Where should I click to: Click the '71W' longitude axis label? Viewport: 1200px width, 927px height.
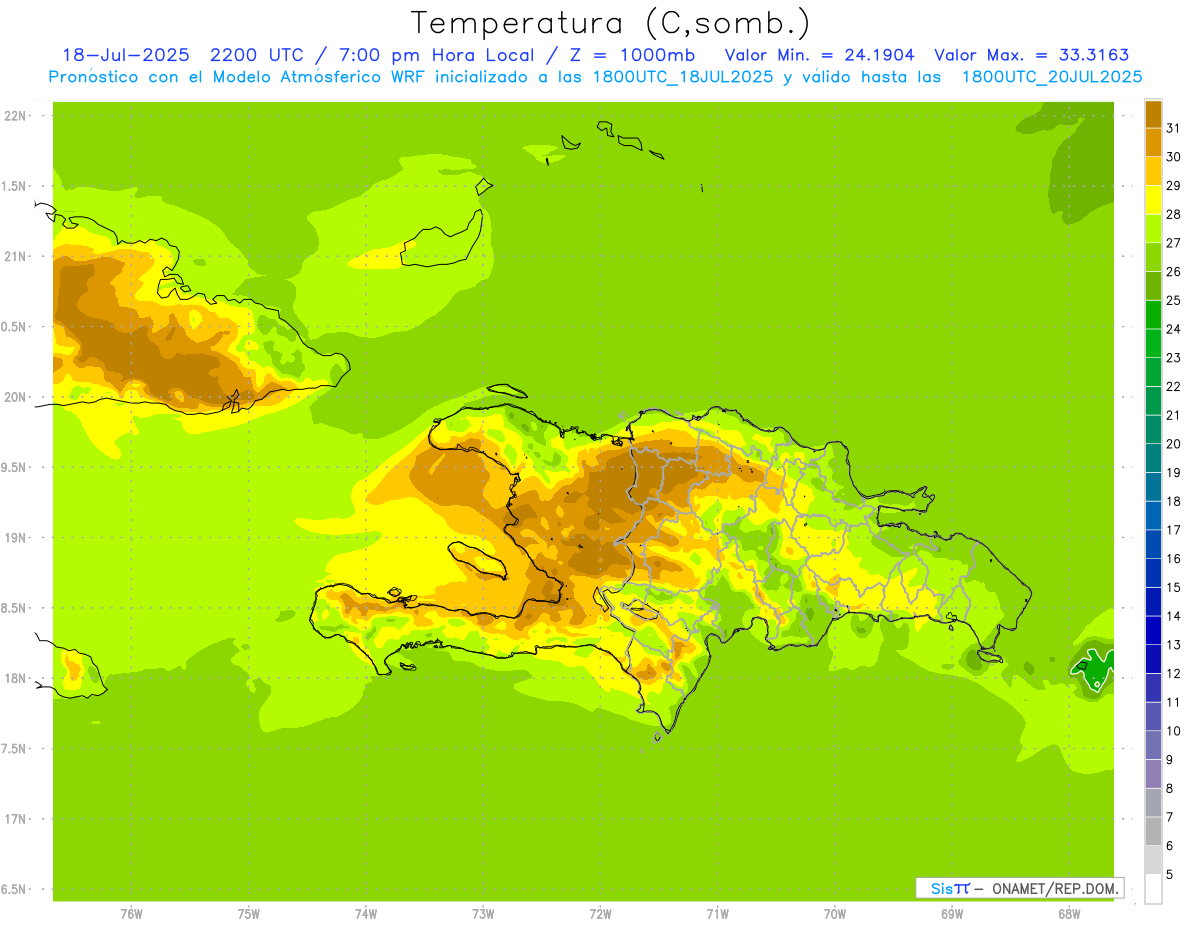[717, 914]
